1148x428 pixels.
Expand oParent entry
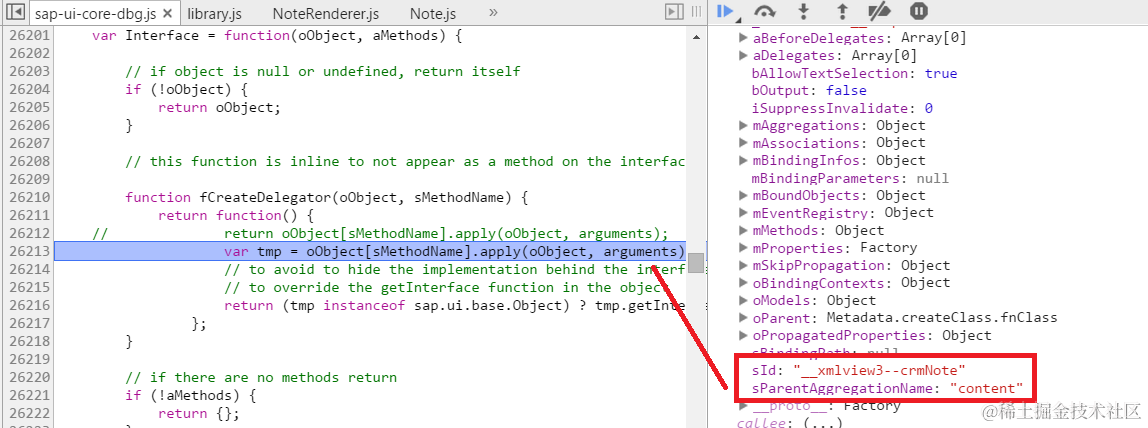click(743, 318)
